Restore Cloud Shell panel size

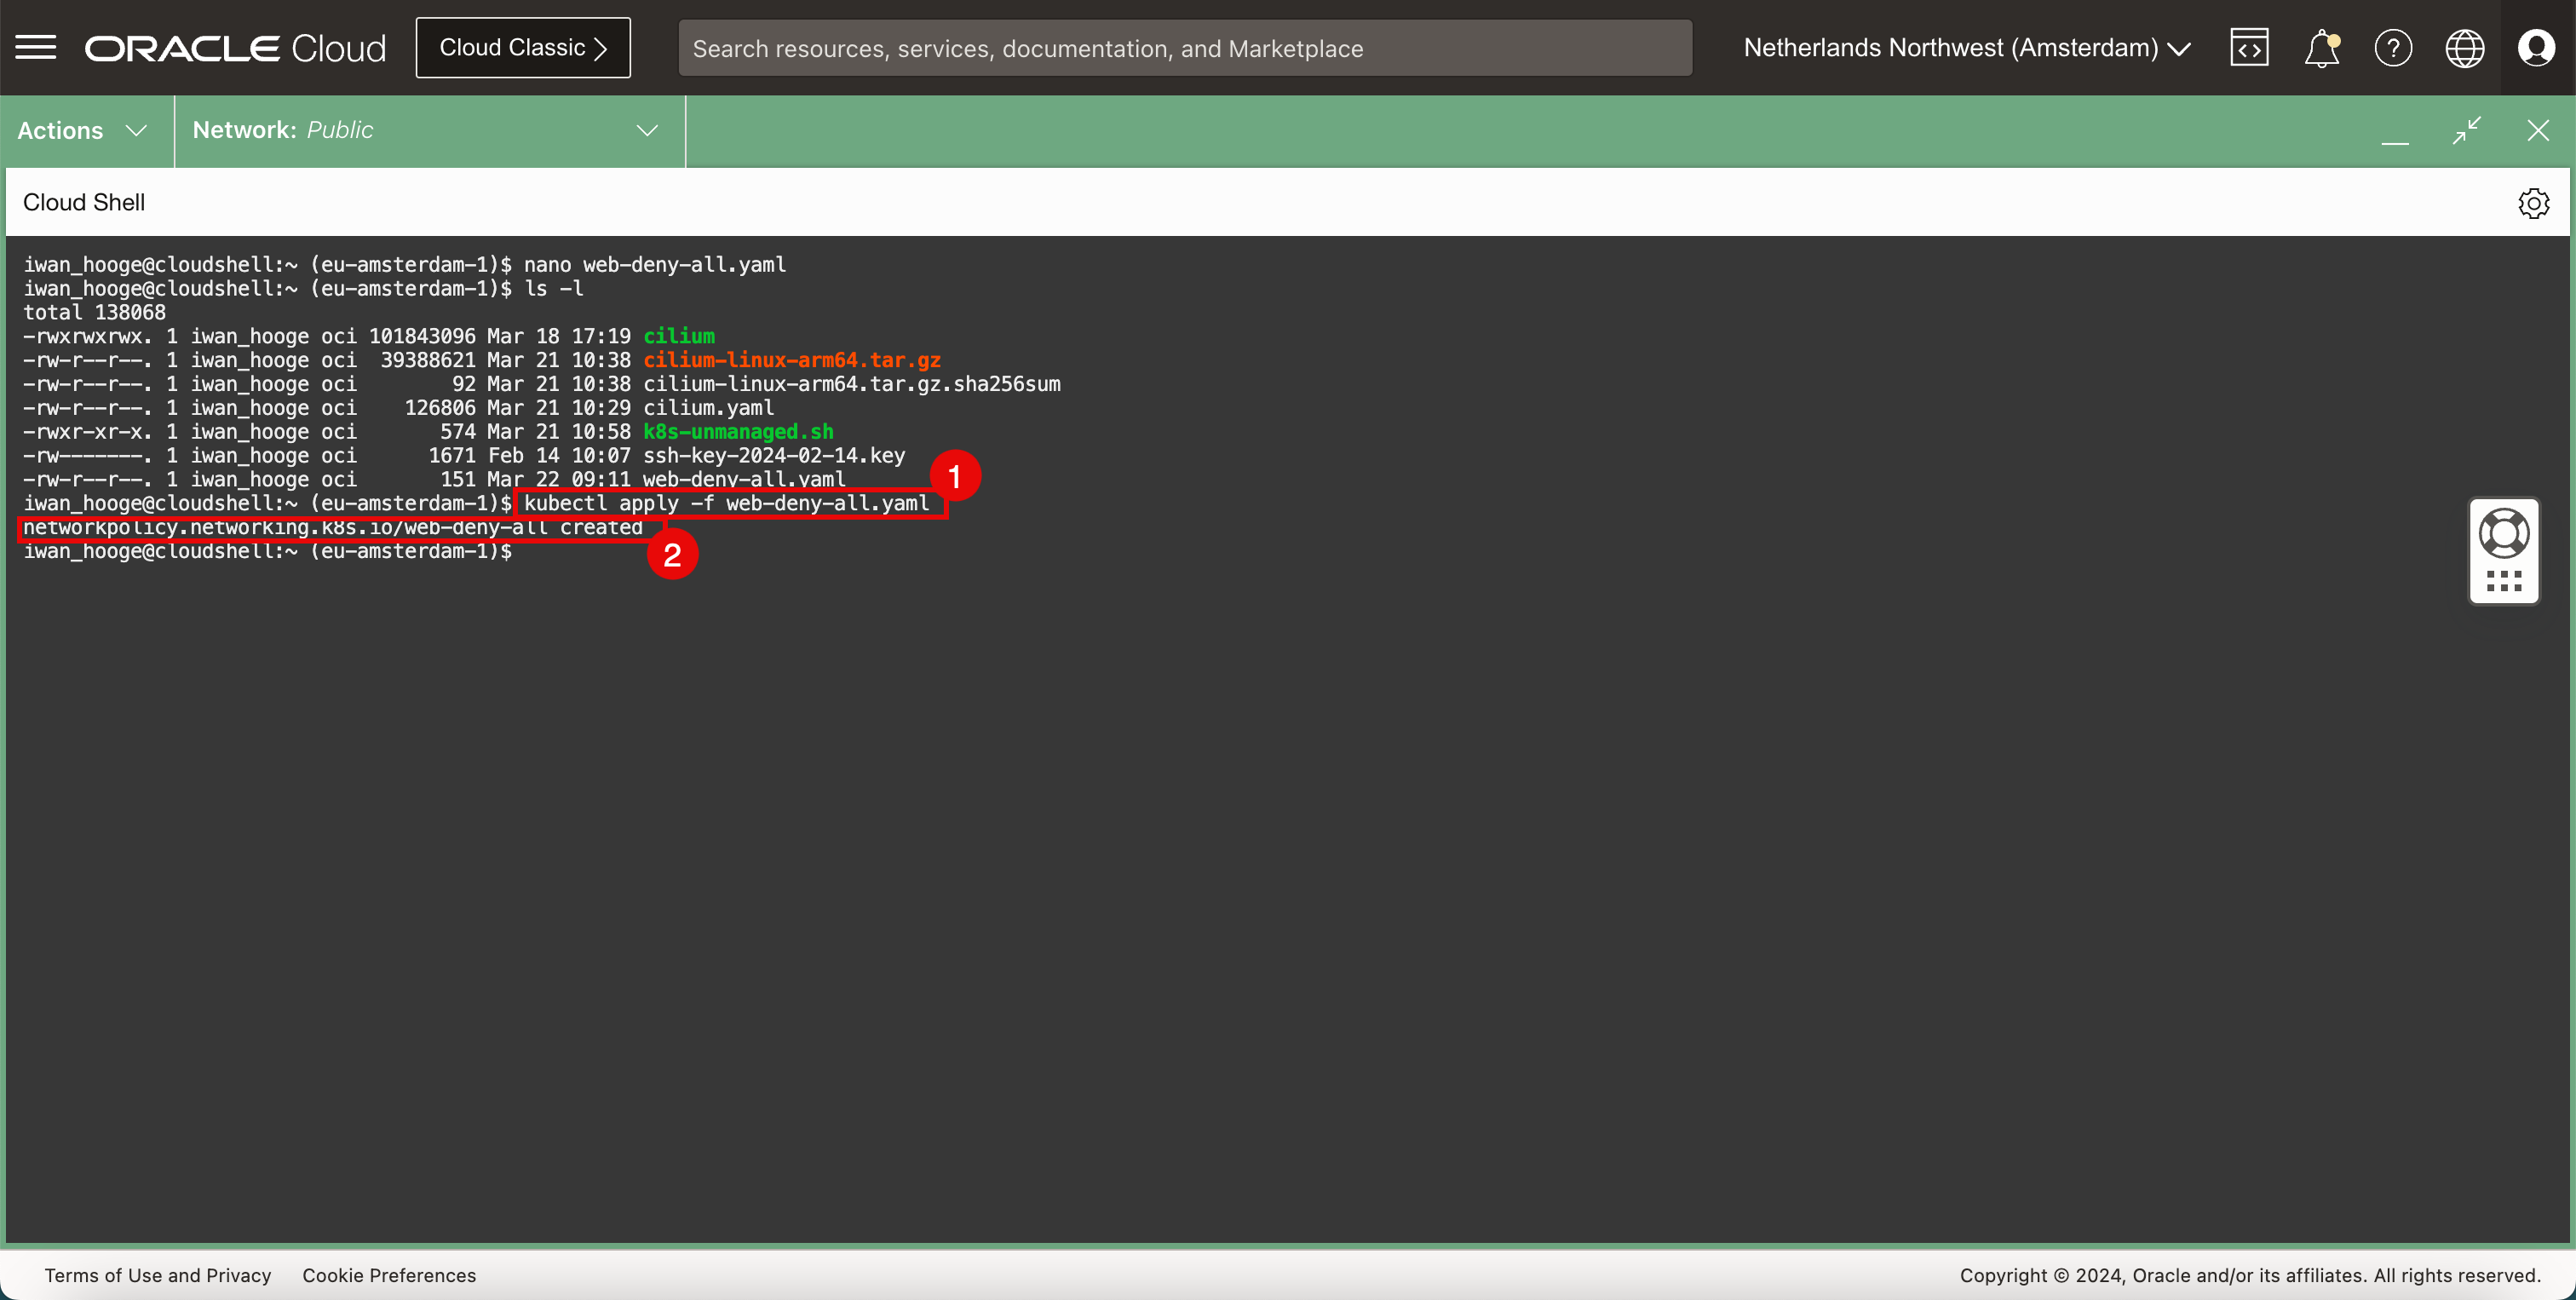2467,130
